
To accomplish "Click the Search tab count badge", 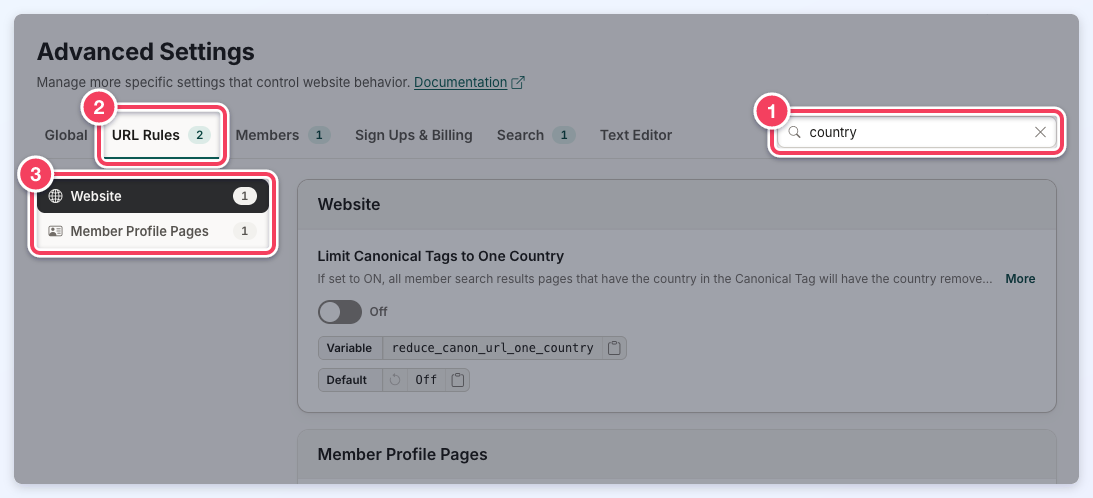I will coord(564,135).
